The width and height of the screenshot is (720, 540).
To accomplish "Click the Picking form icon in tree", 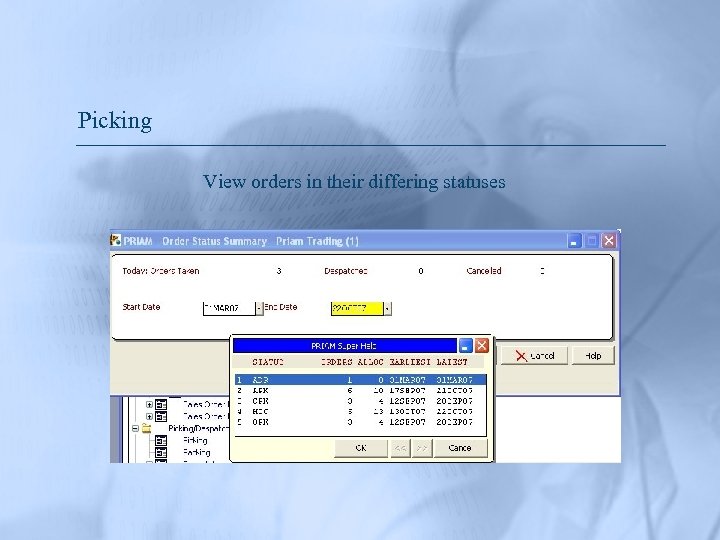I will [161, 440].
